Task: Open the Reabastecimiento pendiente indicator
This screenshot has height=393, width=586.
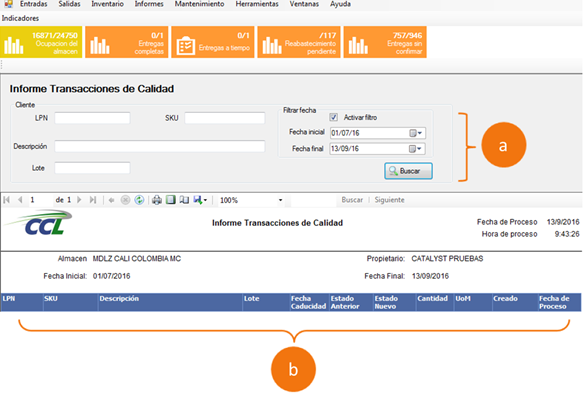Action: pyautogui.click(x=299, y=42)
